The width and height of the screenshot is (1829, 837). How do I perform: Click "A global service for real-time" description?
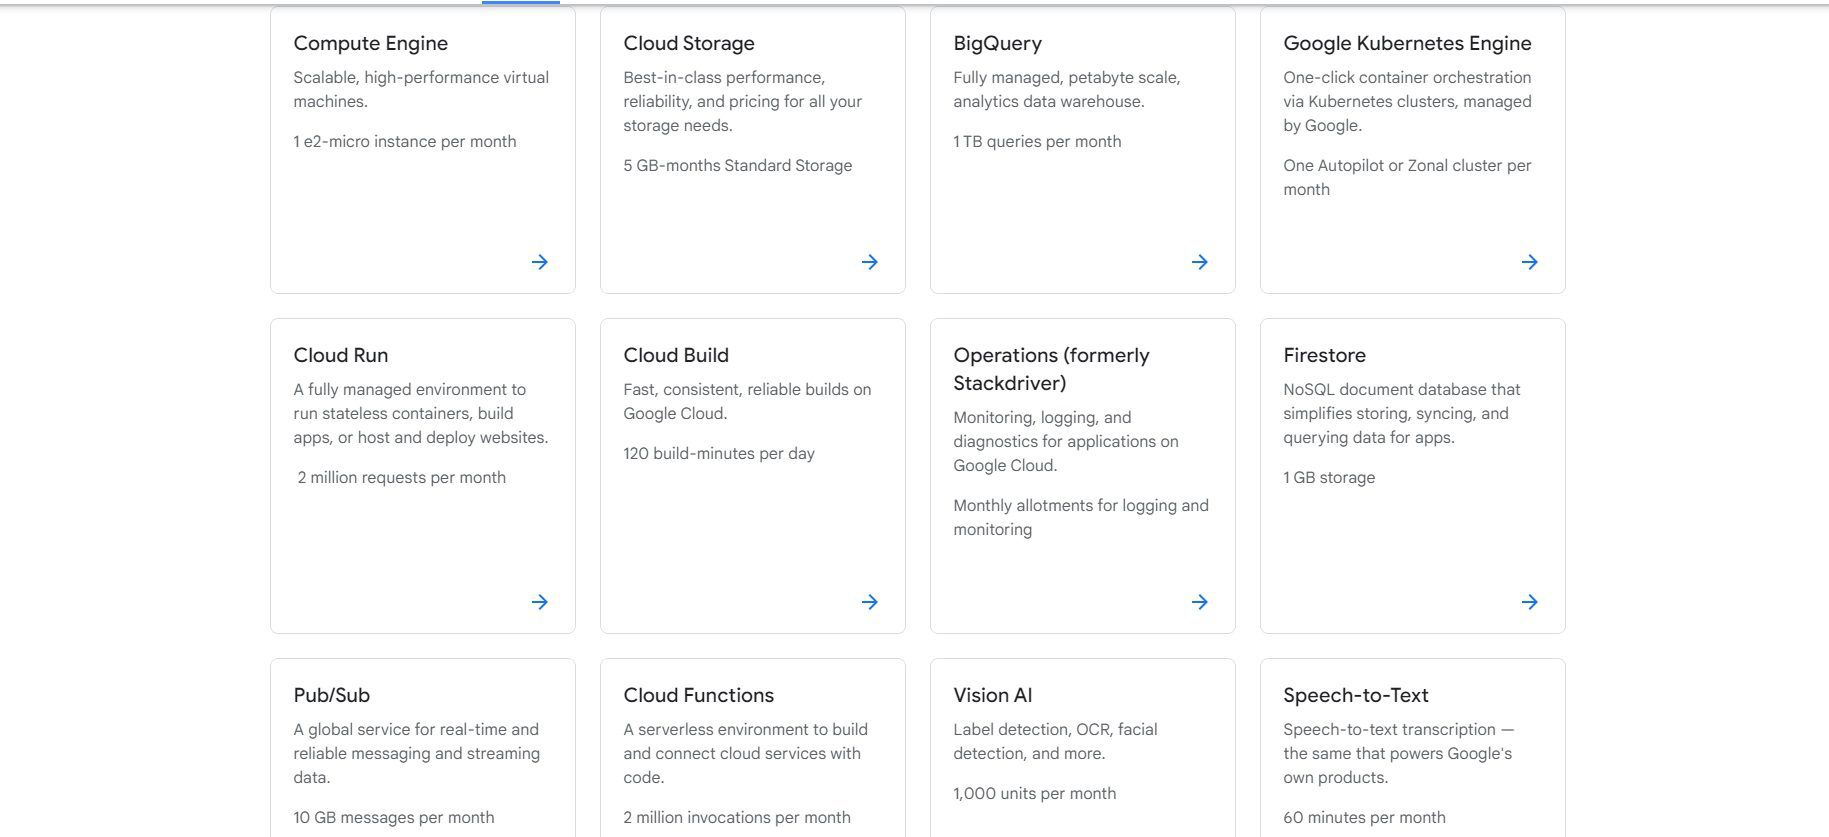pyautogui.click(x=417, y=753)
